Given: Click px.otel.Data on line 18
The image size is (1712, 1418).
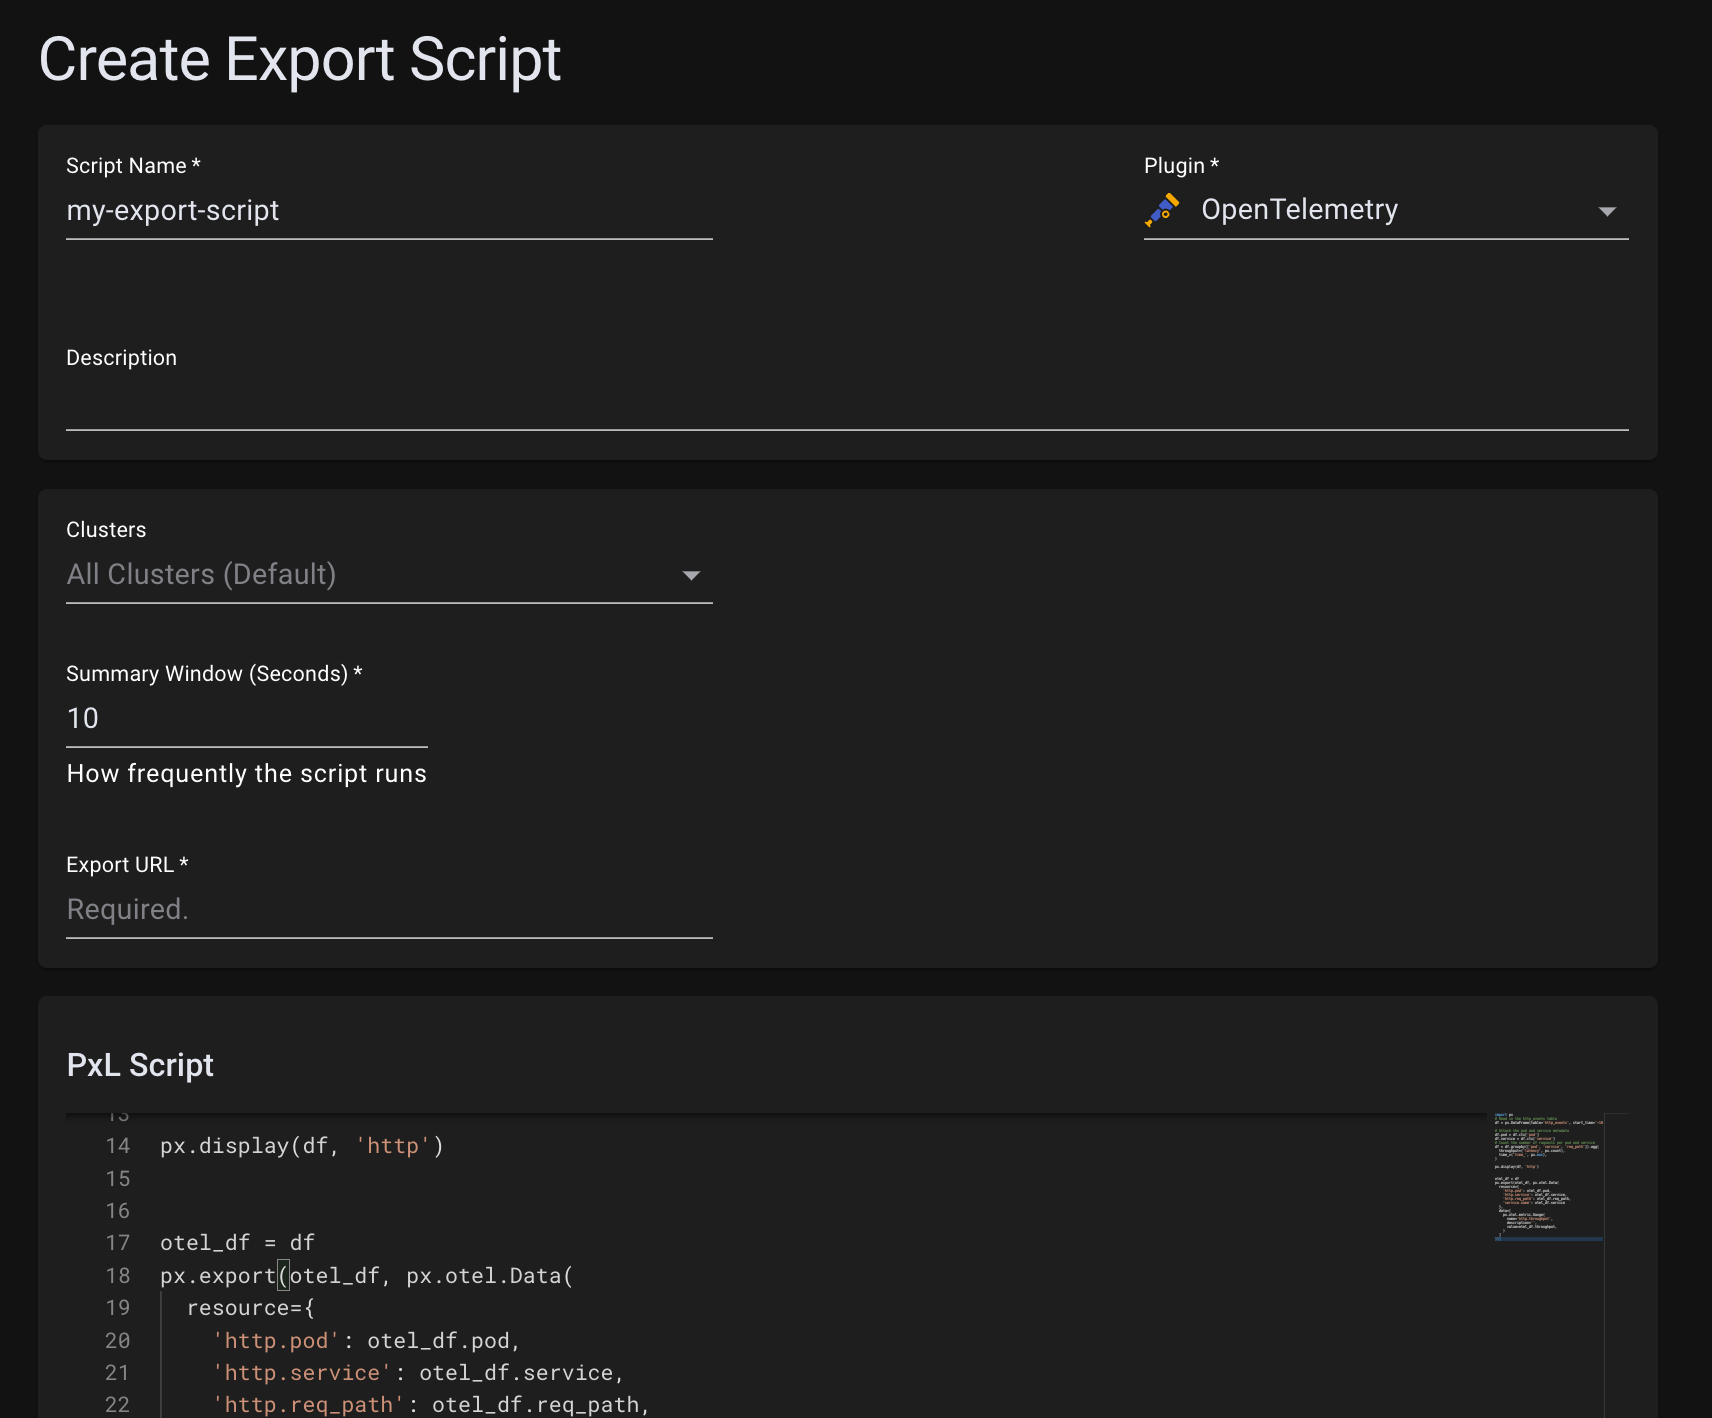Looking at the screenshot, I should pyautogui.click(x=484, y=1276).
